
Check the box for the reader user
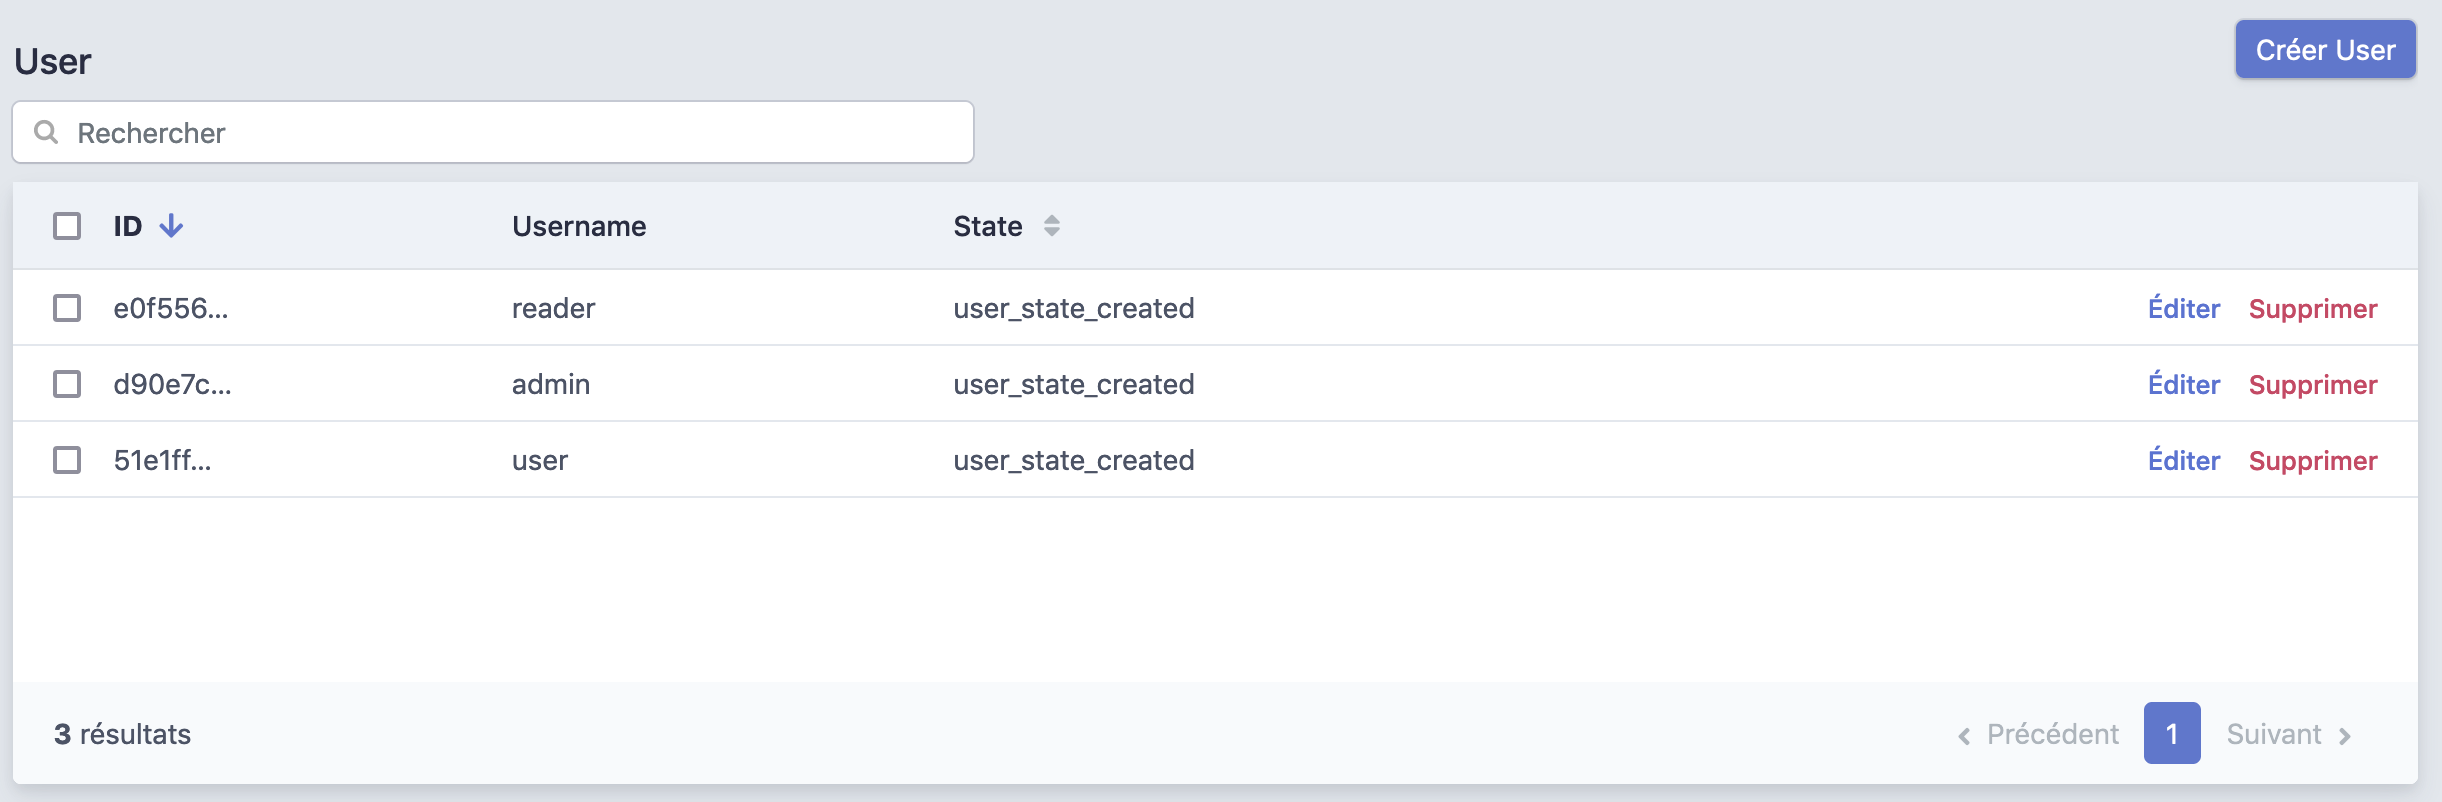click(67, 308)
